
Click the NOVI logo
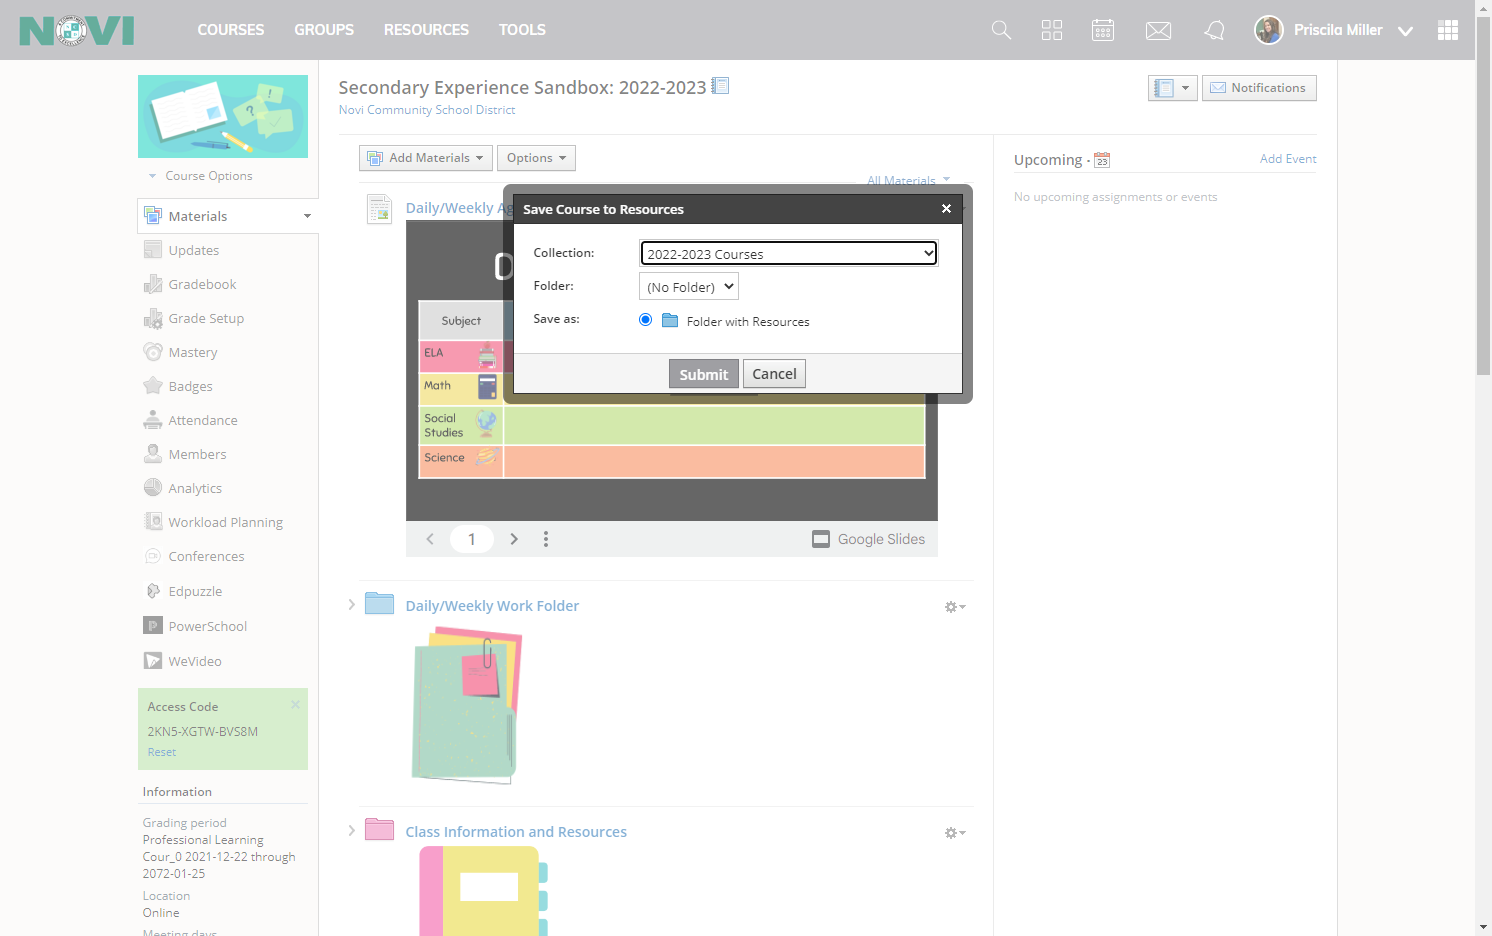click(77, 30)
